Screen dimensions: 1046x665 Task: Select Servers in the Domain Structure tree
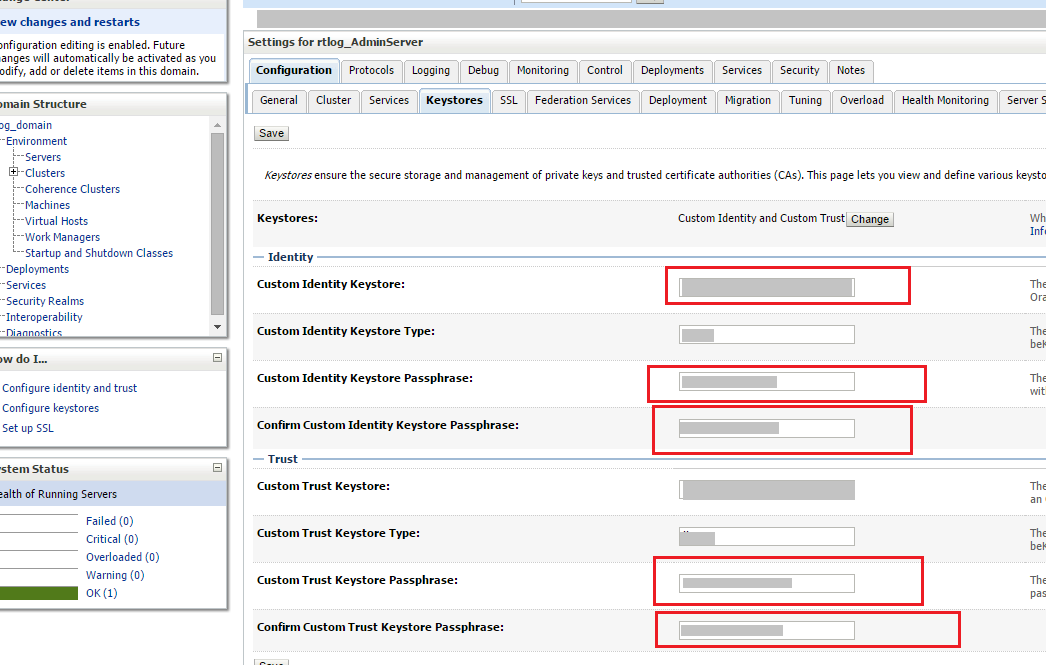(41, 156)
